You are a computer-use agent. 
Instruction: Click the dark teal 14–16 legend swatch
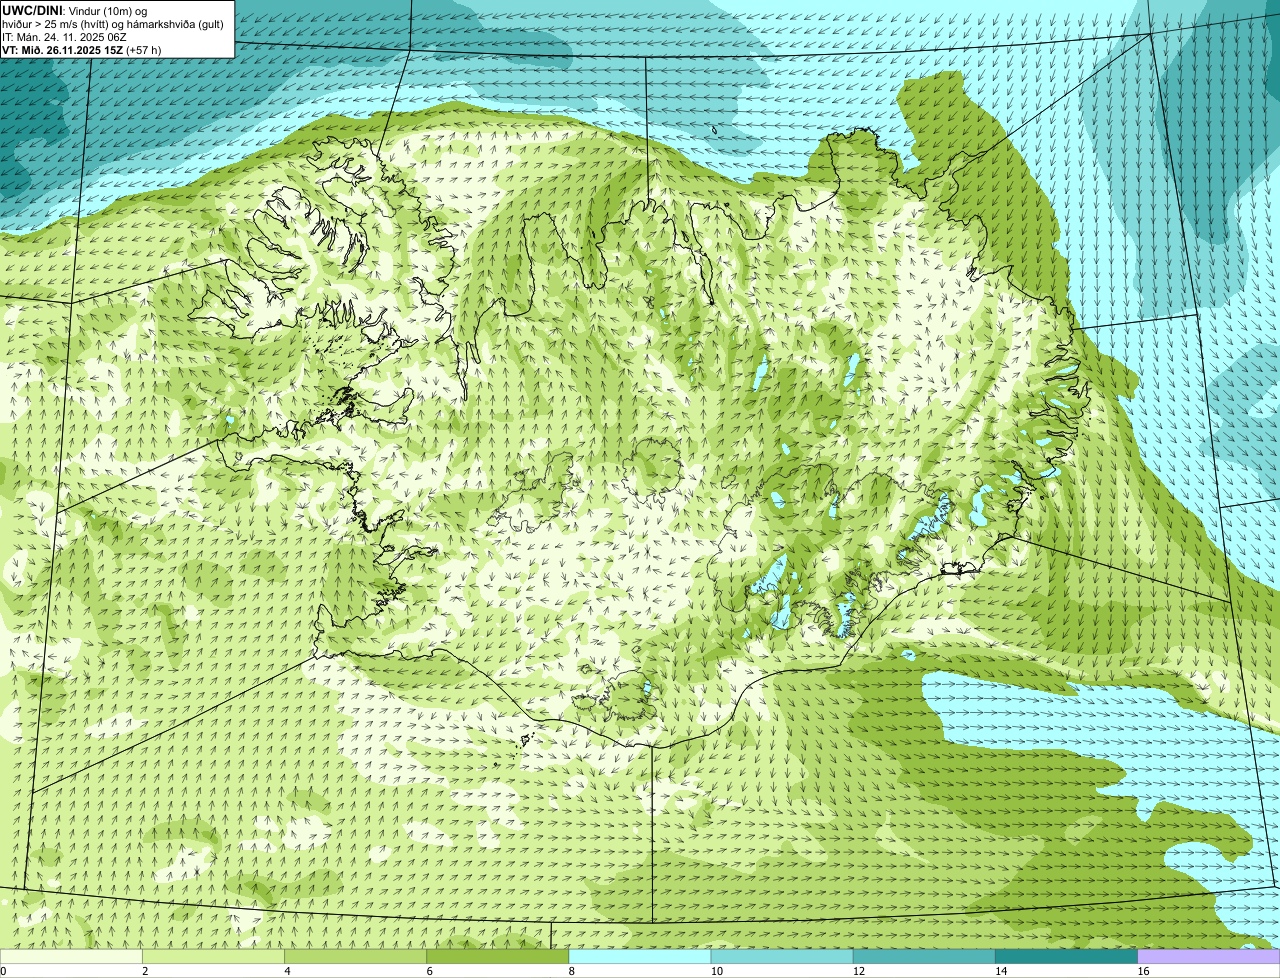(1066, 956)
